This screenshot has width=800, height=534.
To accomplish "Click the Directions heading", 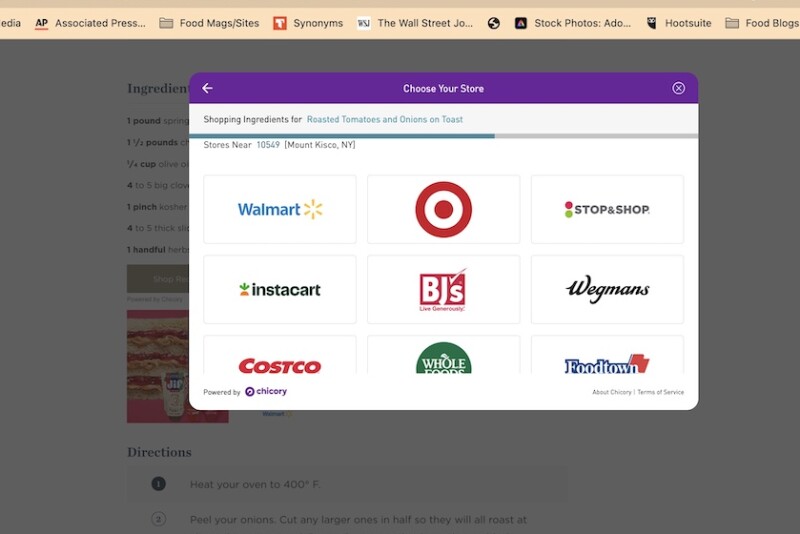I will click(159, 452).
